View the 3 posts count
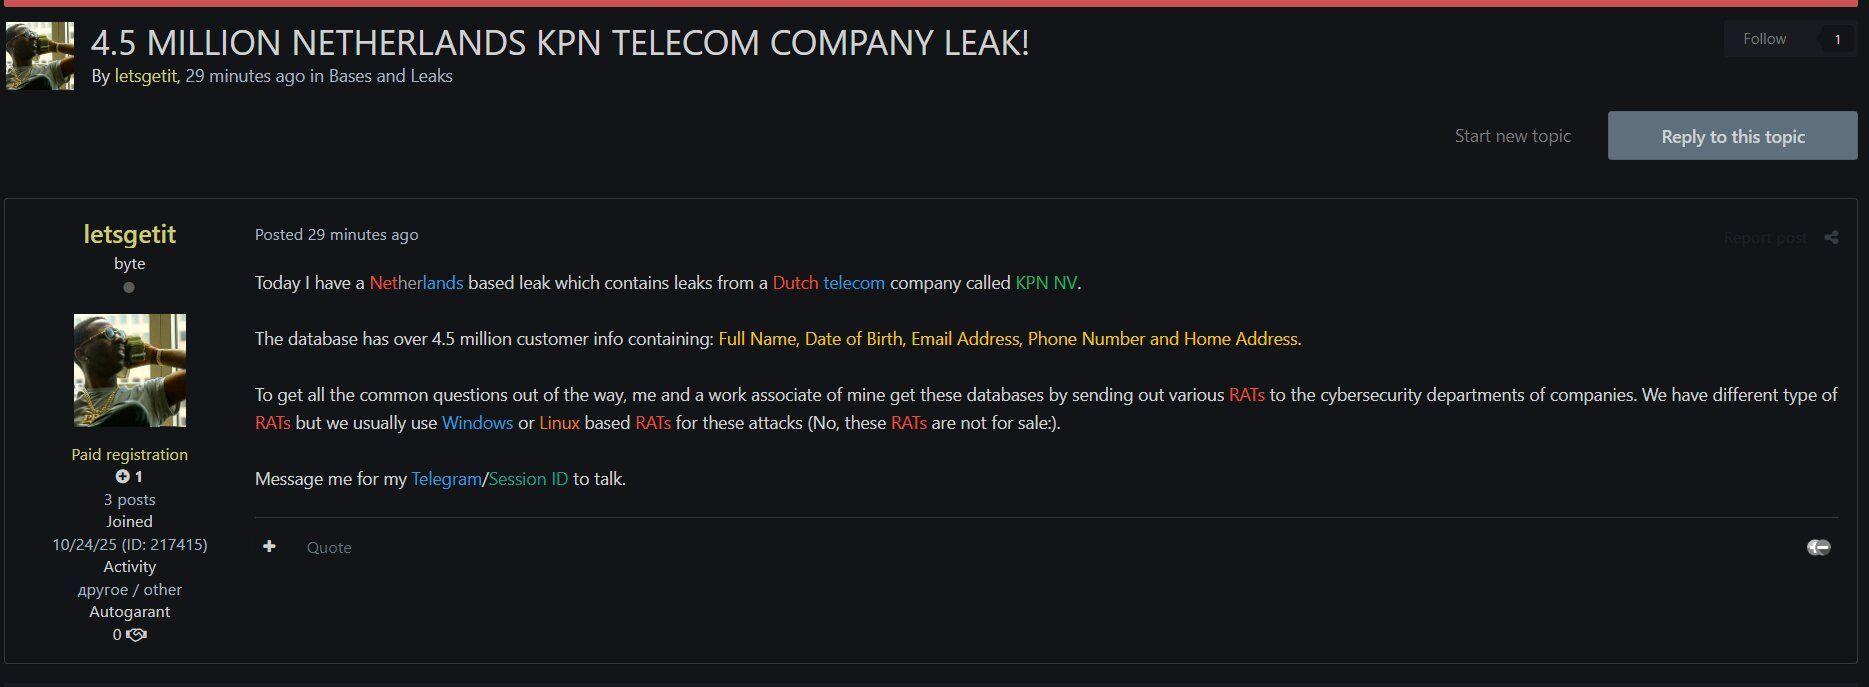Screen dimensions: 1869x687 130,499
